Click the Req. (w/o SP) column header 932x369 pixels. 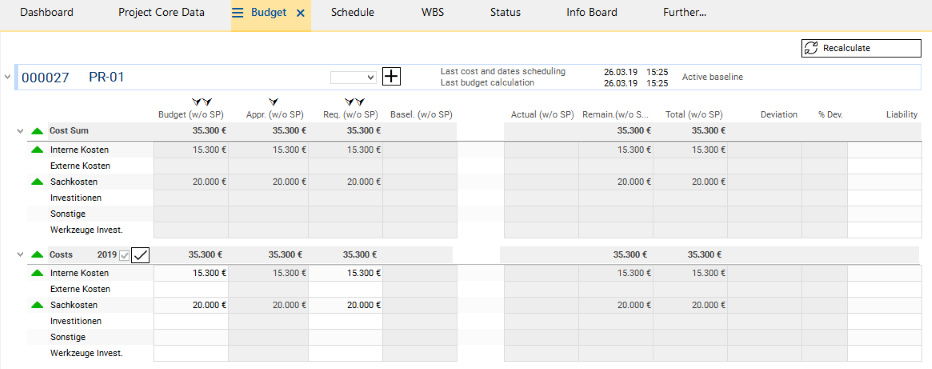pos(351,115)
